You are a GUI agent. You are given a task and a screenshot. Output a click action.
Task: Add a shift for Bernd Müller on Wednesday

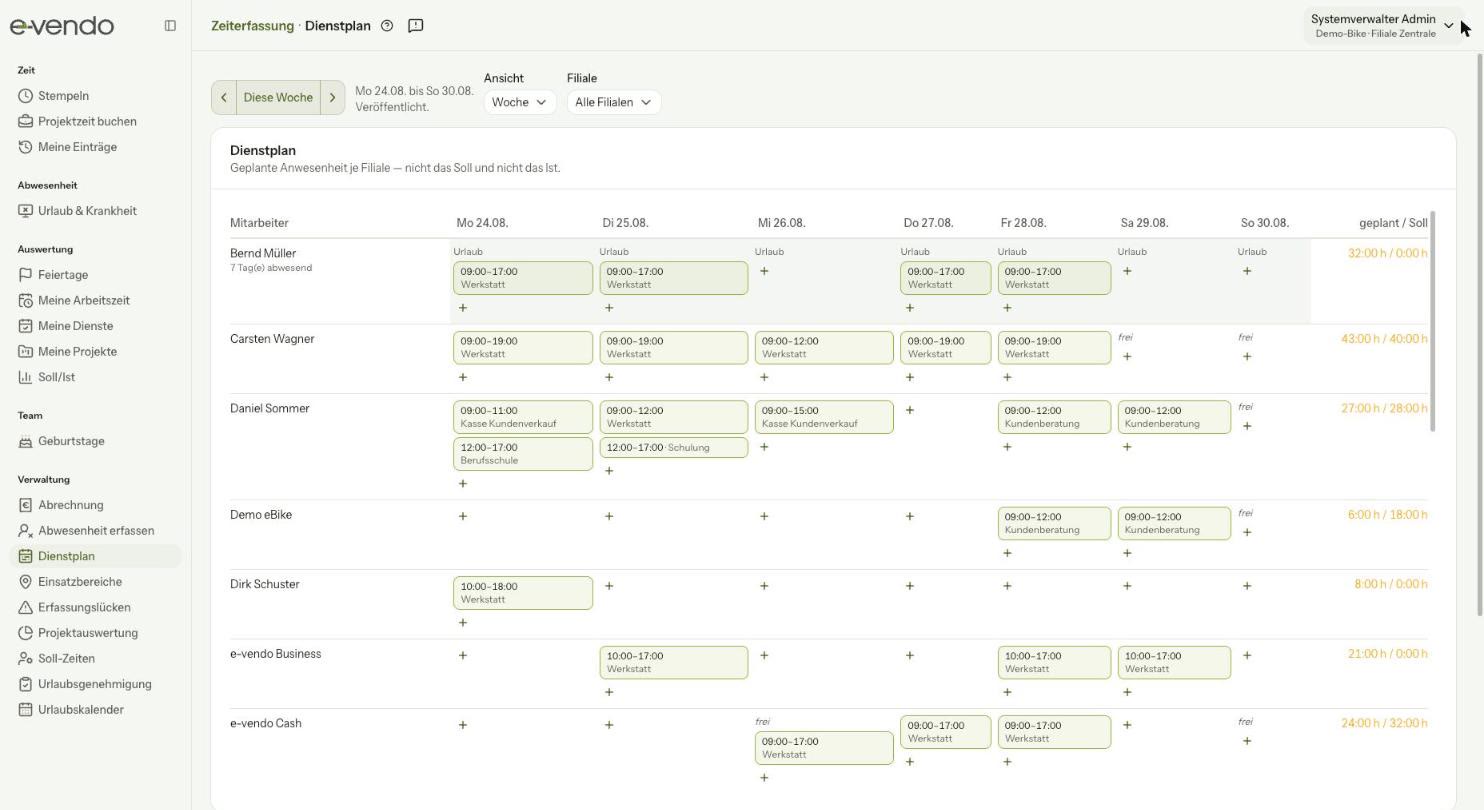[x=764, y=271]
